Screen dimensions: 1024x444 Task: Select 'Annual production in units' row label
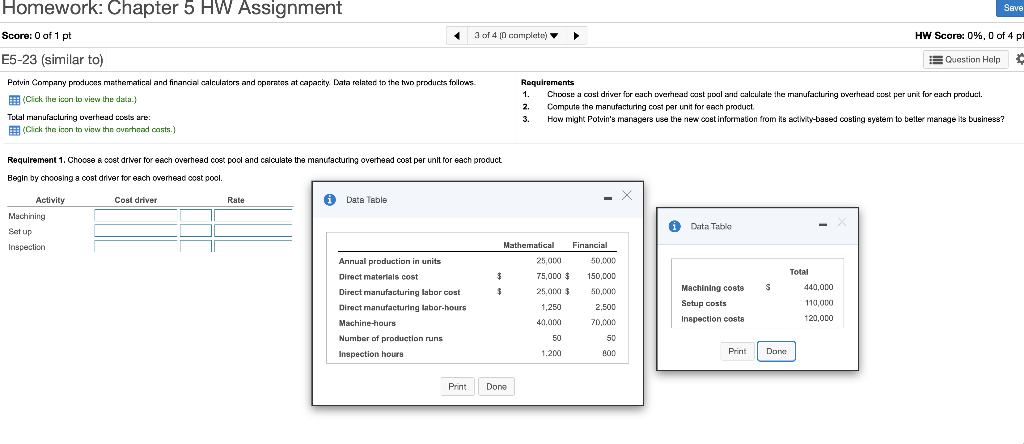coord(390,261)
